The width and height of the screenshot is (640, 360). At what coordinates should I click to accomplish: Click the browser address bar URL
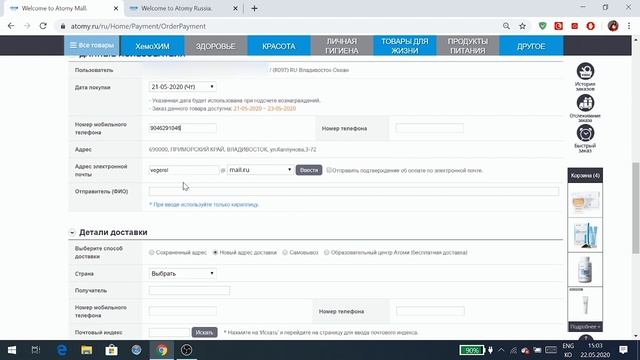pos(138,26)
